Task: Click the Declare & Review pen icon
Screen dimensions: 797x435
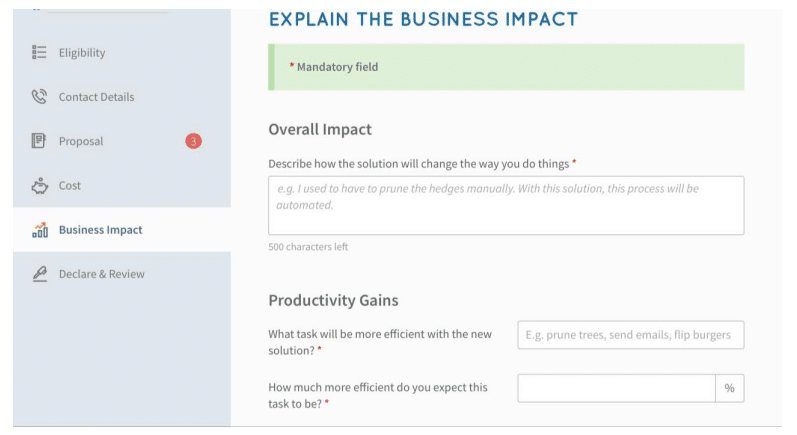Action: coord(40,274)
